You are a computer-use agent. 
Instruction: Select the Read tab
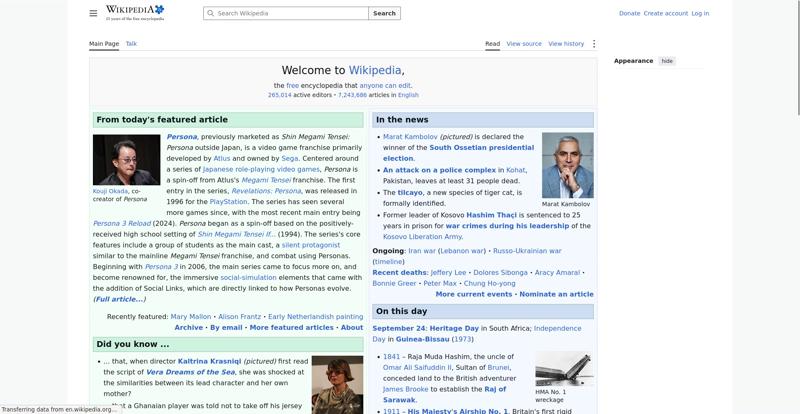[x=492, y=44]
